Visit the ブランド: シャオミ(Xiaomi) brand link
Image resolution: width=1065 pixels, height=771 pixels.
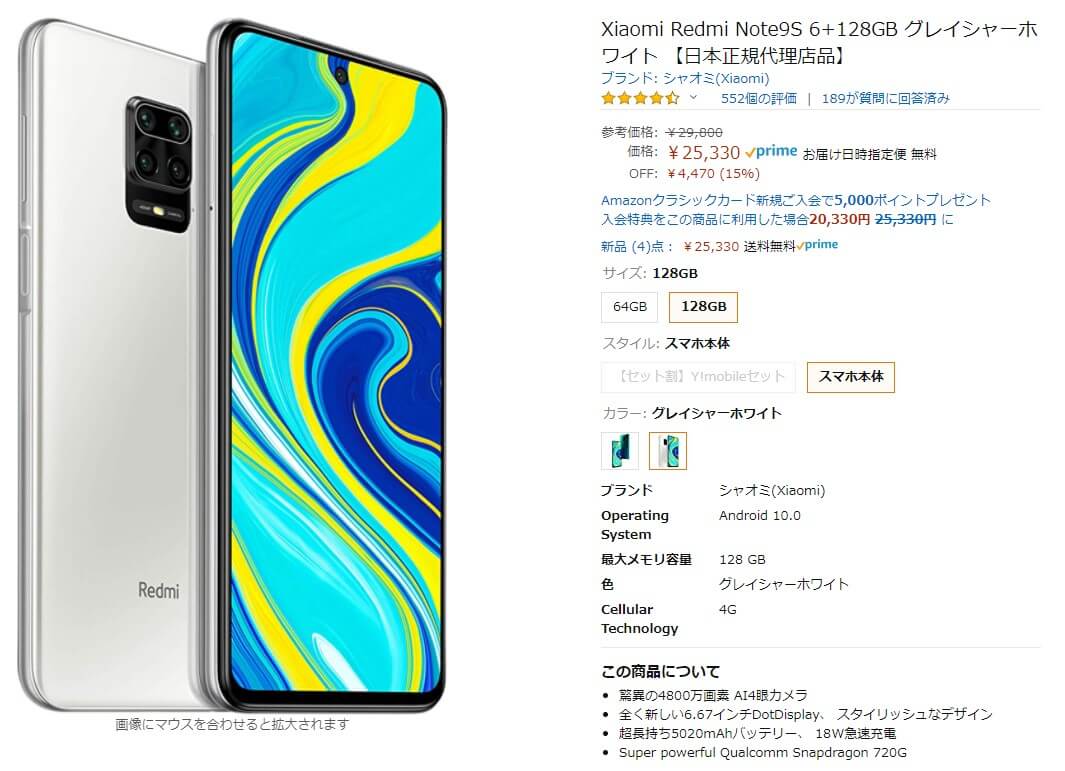685,78
